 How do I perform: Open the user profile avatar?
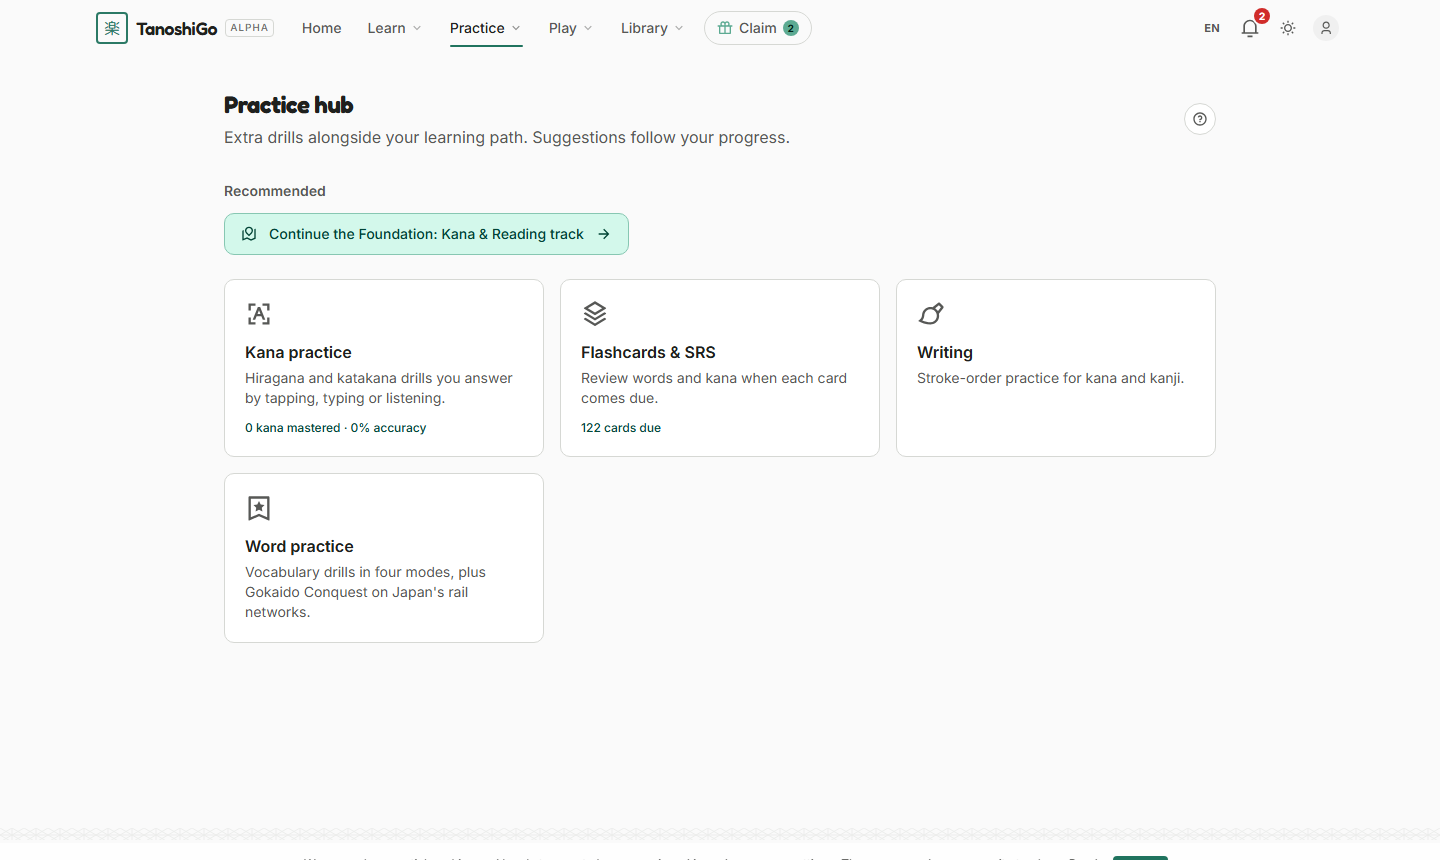coord(1326,28)
